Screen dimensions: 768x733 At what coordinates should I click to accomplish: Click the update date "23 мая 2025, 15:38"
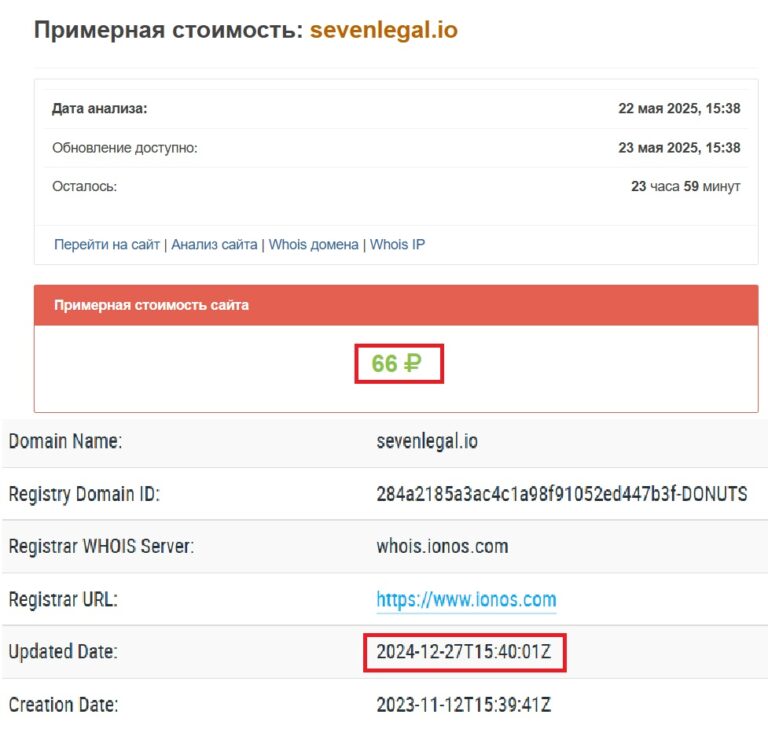[x=679, y=147]
